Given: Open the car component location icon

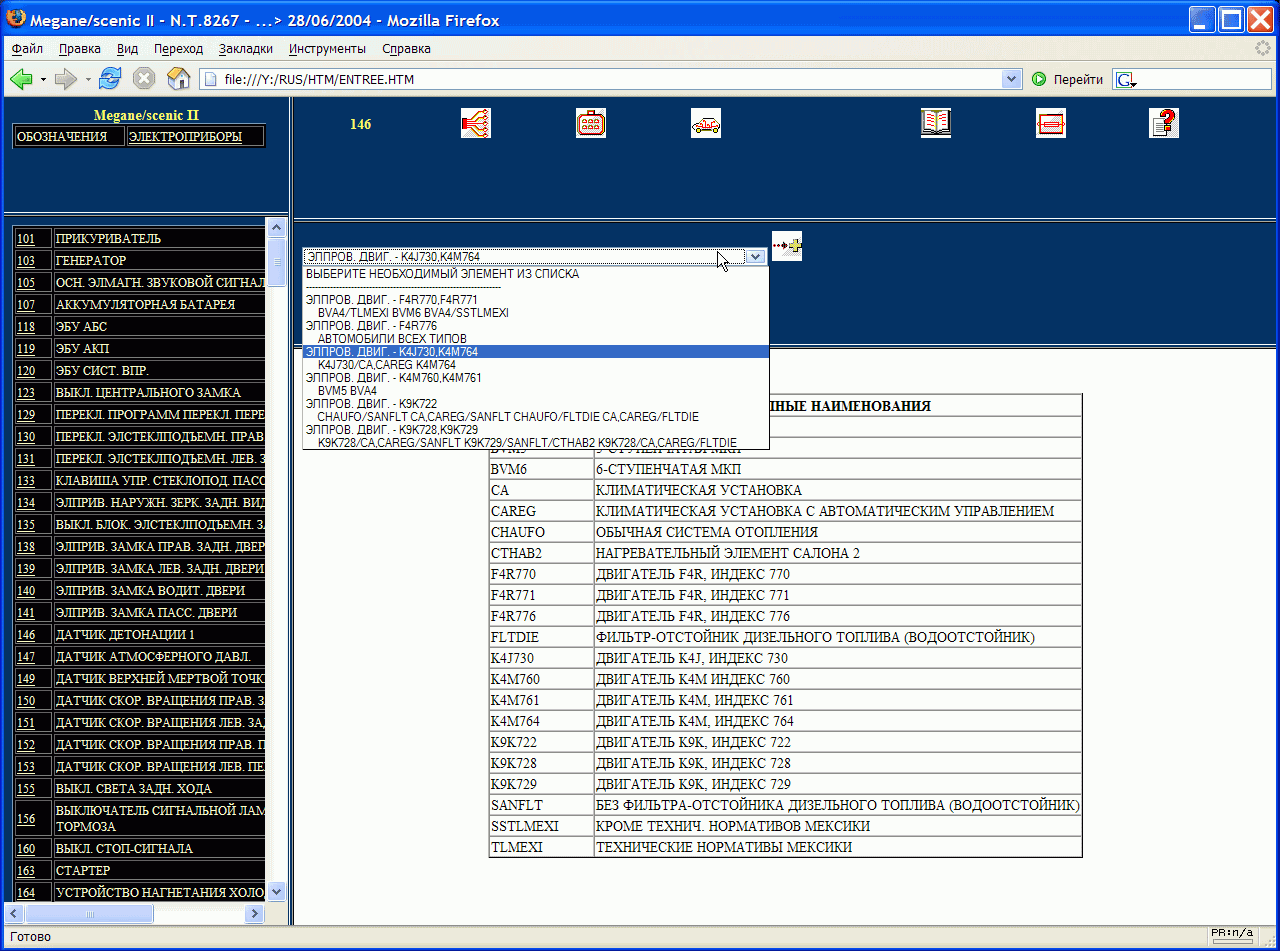Looking at the screenshot, I should pos(706,123).
